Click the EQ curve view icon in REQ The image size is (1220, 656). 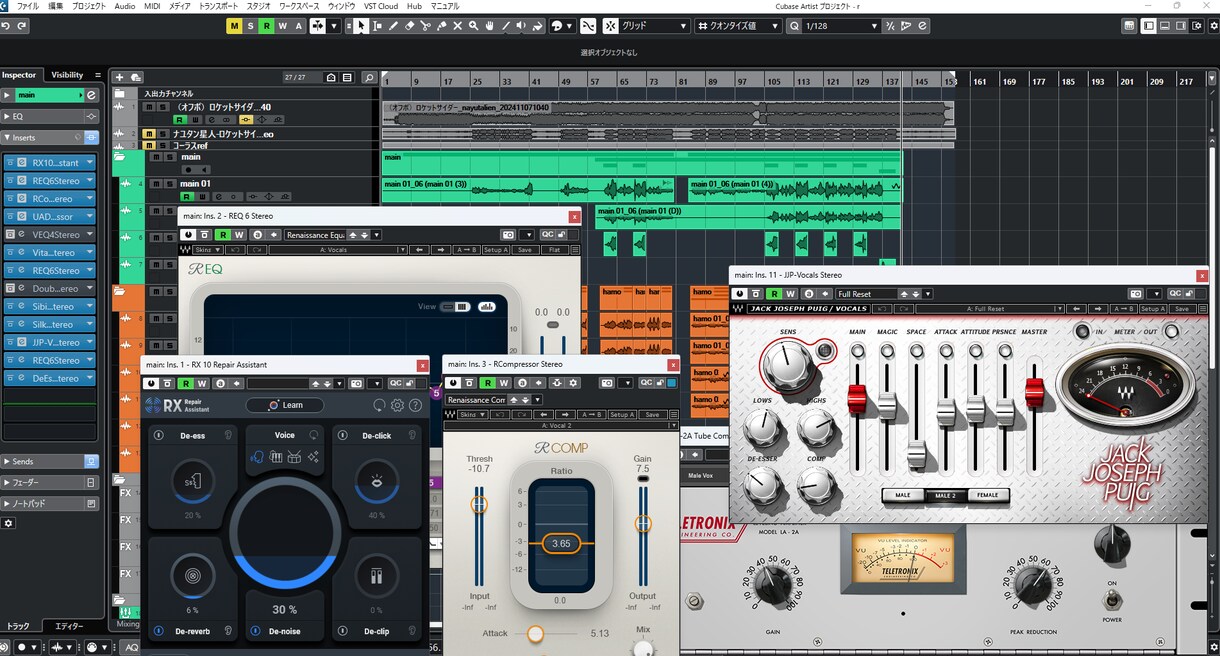pos(488,307)
